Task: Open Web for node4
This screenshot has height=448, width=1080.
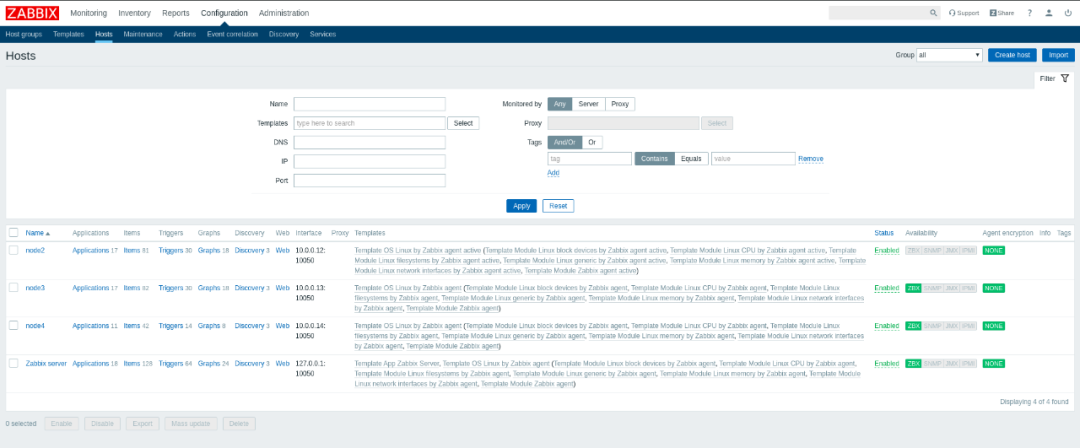Action: [x=282, y=326]
